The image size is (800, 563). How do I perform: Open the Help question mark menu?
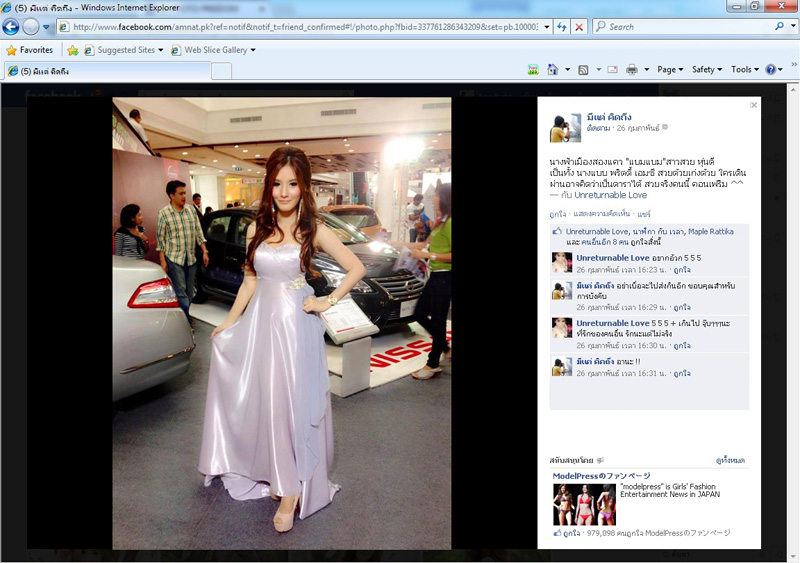773,69
